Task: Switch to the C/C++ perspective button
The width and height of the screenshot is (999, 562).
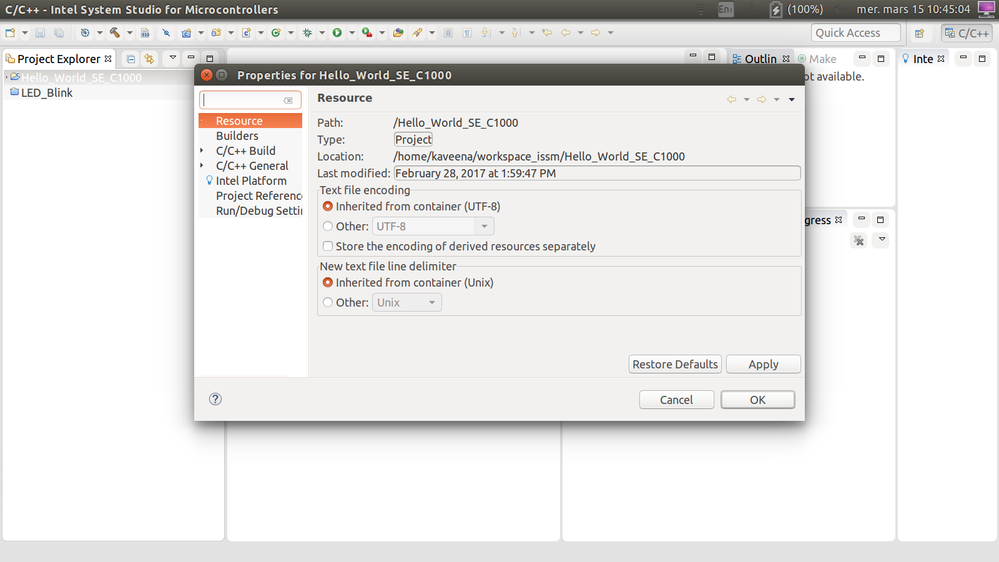Action: coord(967,33)
